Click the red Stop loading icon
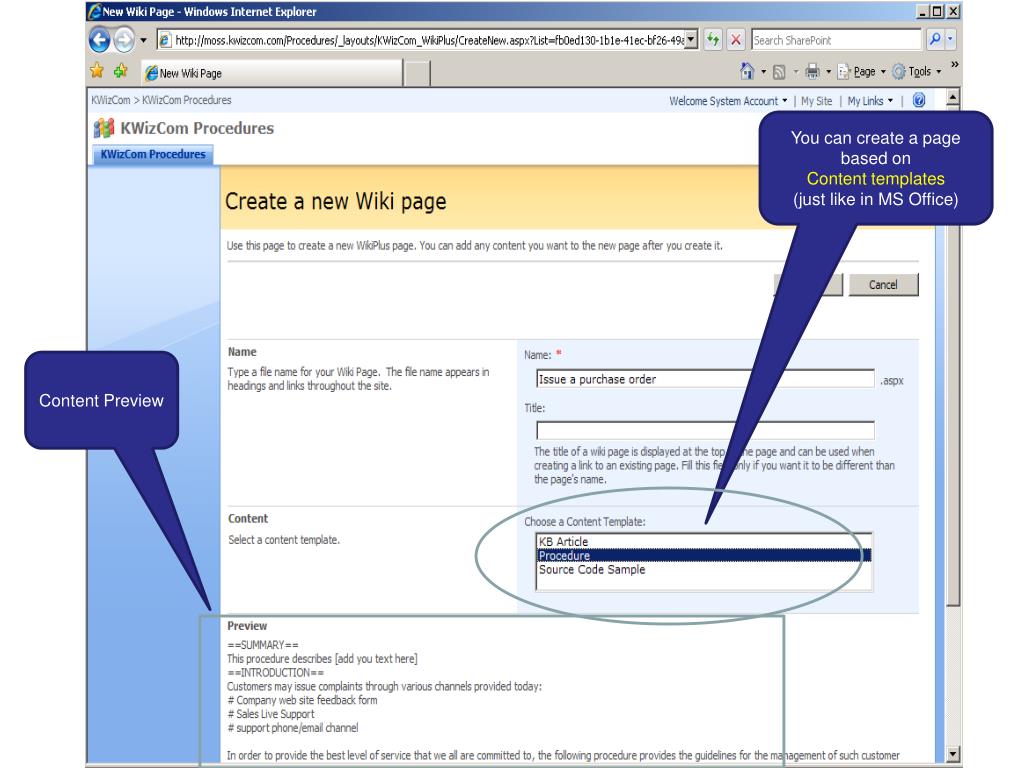Screen dimensions: 1024x768 [735, 40]
